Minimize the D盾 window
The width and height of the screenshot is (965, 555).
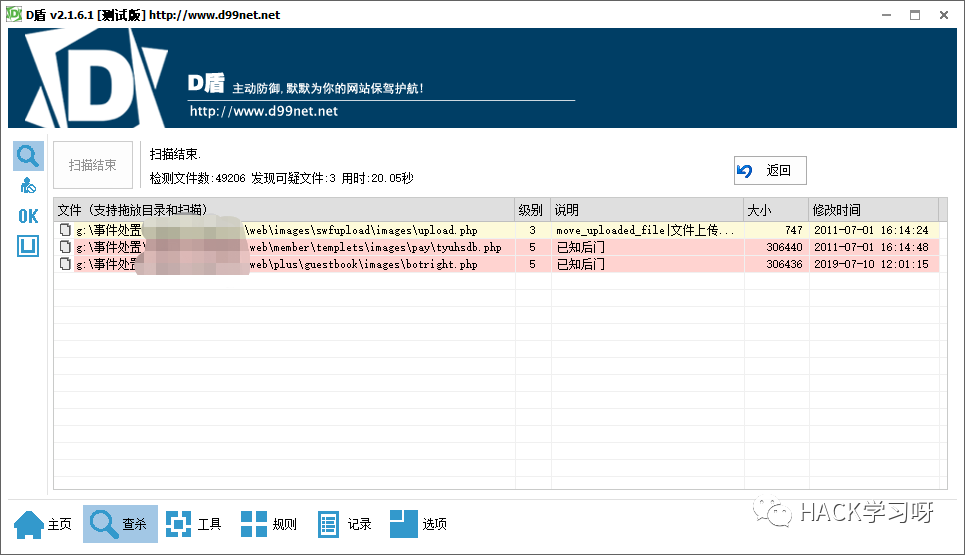tap(886, 15)
